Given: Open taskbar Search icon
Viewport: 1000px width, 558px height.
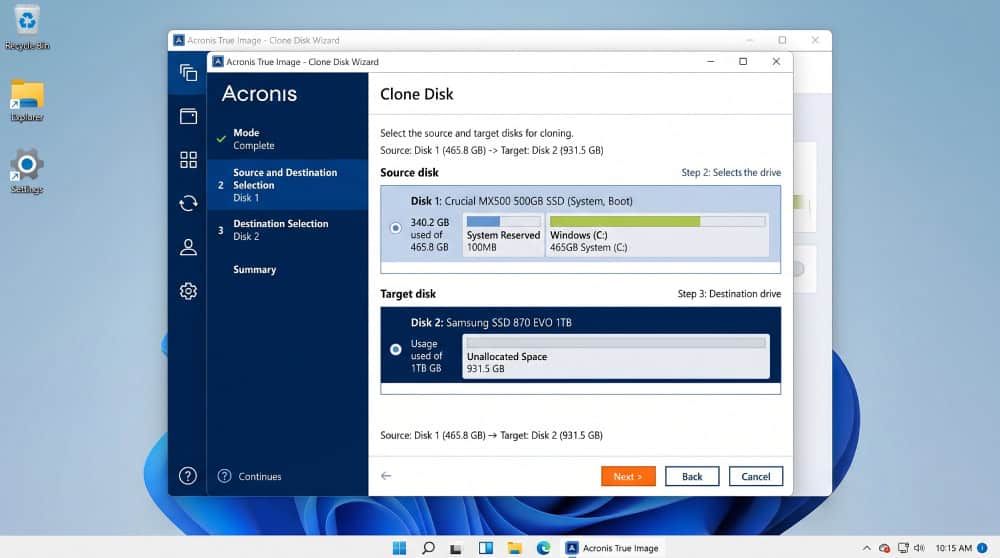Looking at the screenshot, I should pos(429,548).
